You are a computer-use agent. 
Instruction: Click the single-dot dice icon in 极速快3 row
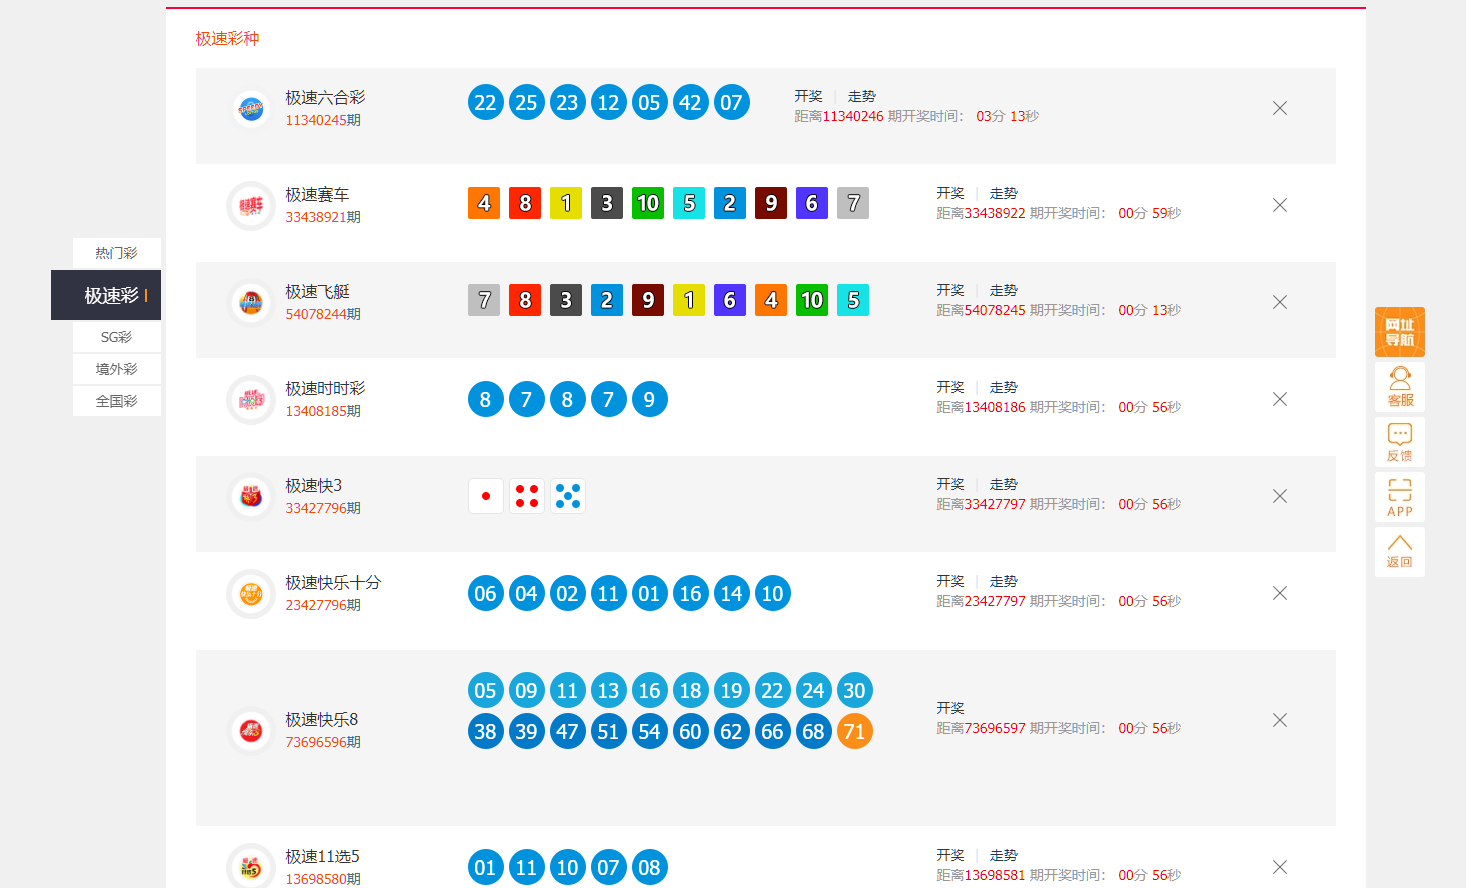485,495
